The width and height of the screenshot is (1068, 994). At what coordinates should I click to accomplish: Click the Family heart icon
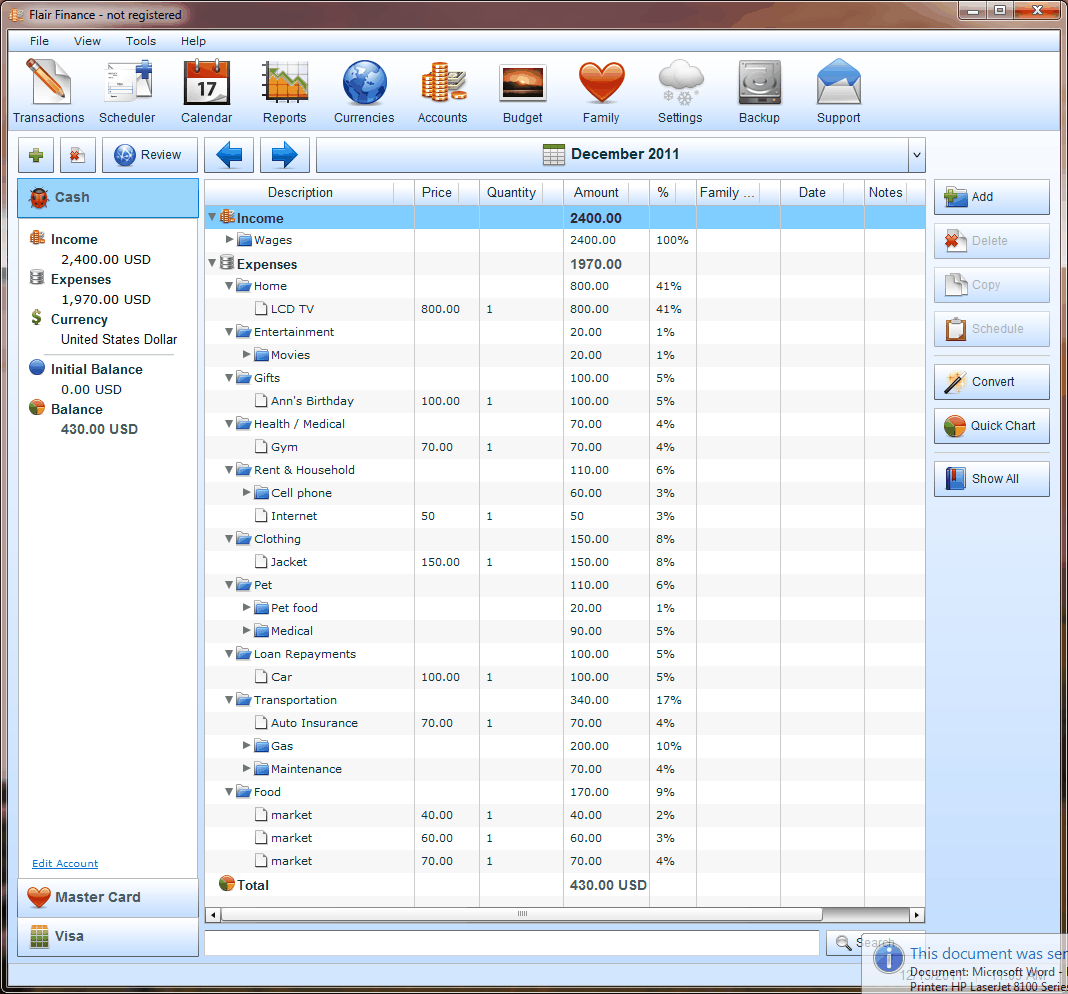(601, 84)
